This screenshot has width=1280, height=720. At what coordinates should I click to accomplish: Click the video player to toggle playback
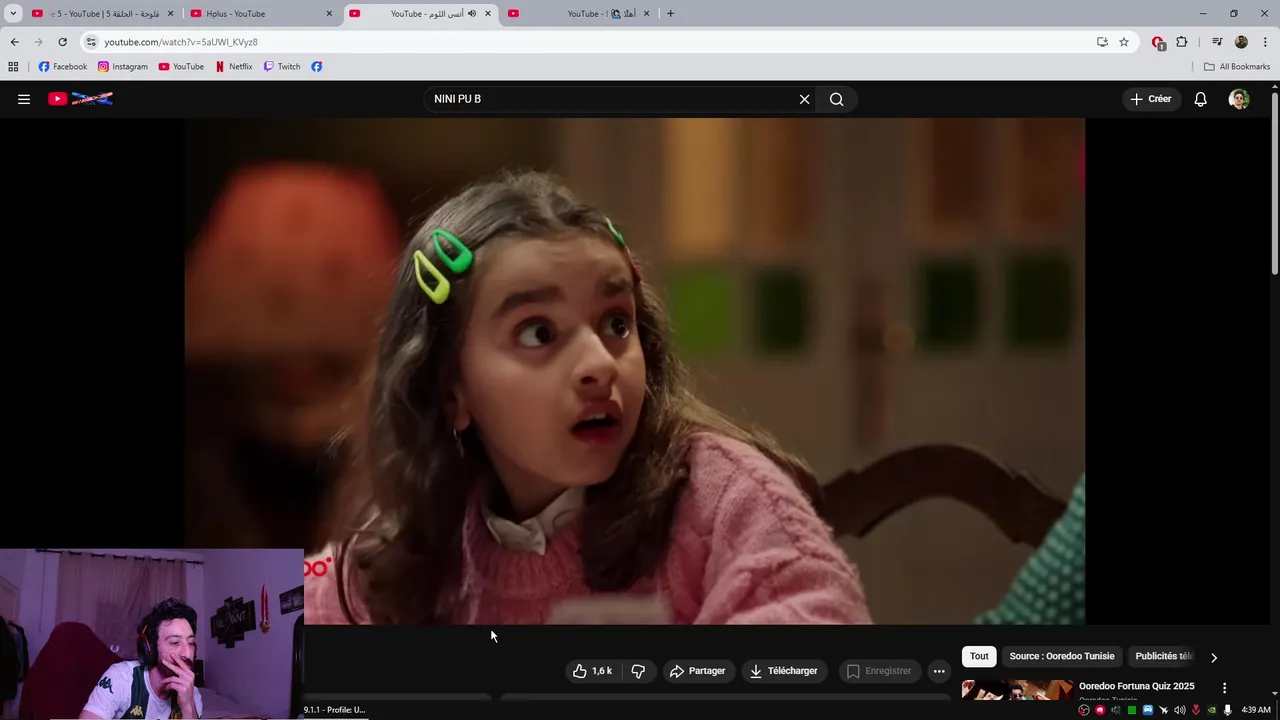[634, 371]
